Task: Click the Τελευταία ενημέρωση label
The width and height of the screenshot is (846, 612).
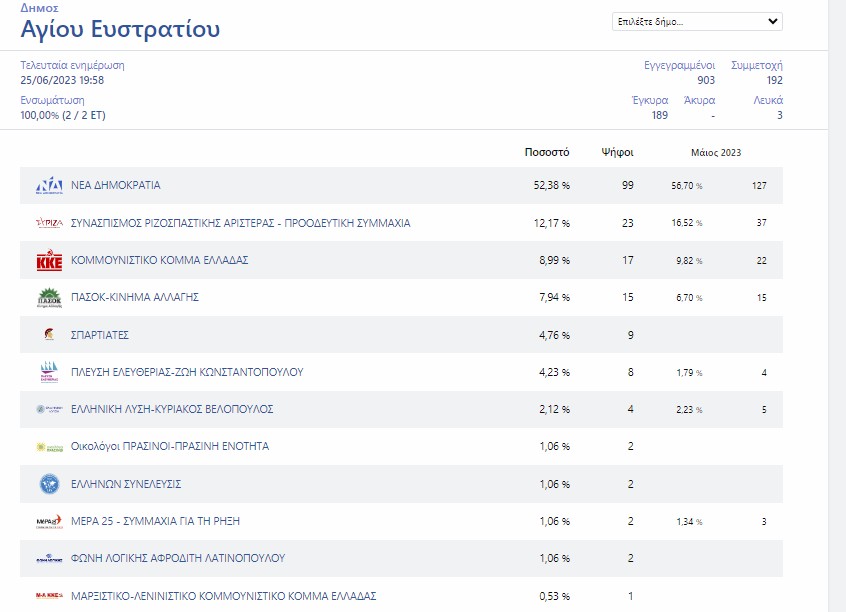Action: 72,65
